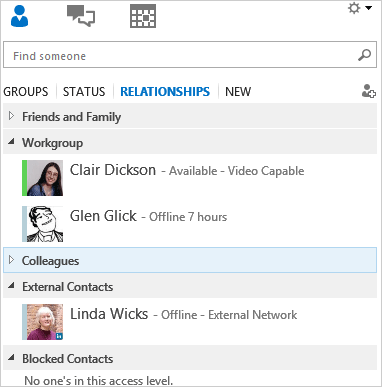Switch to the STATUS tab
Viewport: 382px width, 387px height.
(x=84, y=92)
